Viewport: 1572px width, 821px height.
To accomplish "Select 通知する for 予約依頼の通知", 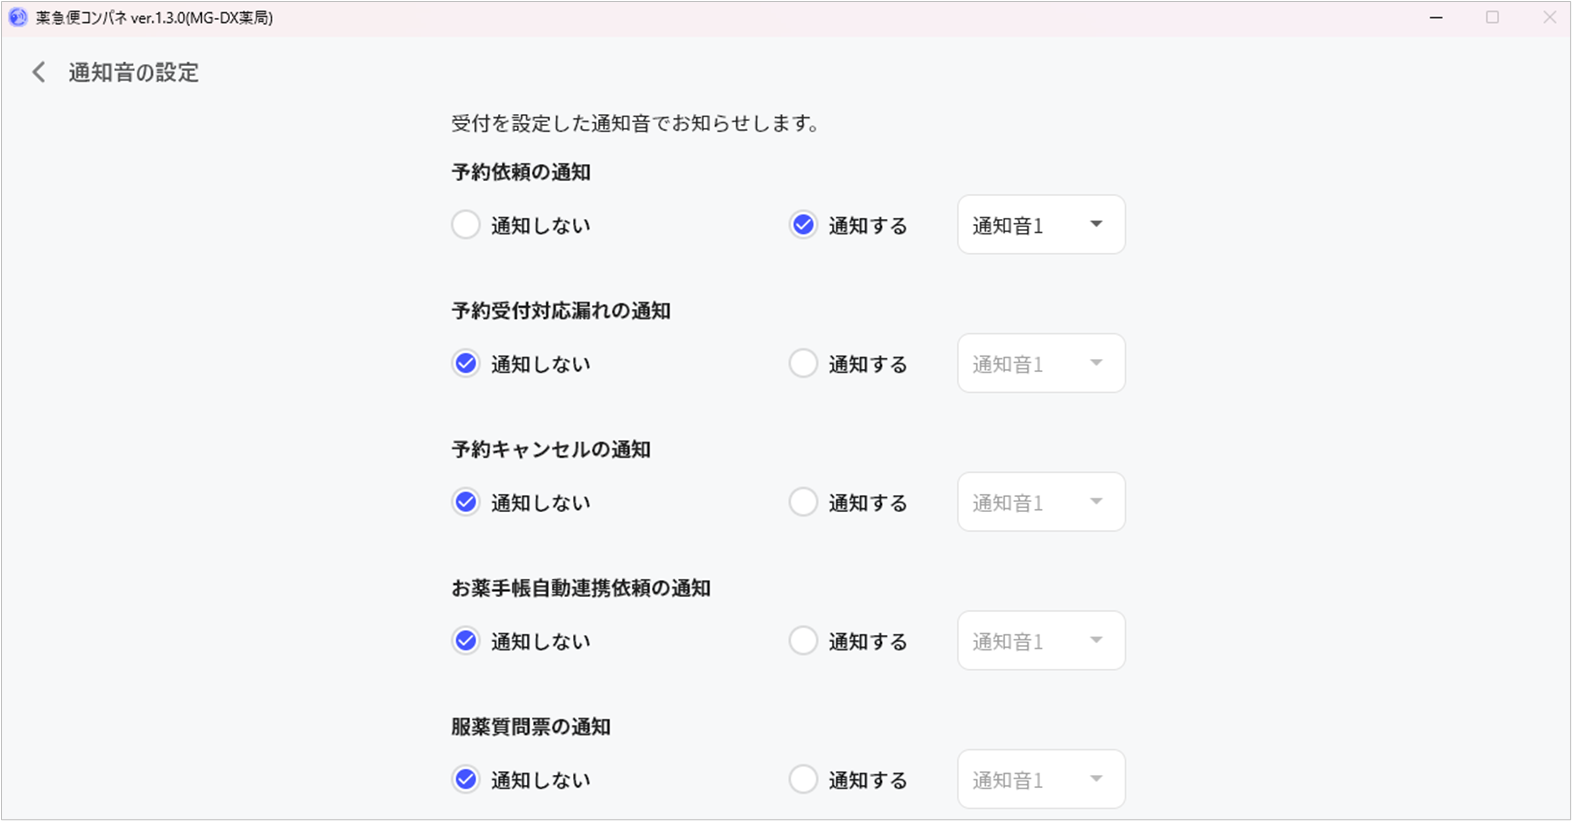I will coord(803,225).
